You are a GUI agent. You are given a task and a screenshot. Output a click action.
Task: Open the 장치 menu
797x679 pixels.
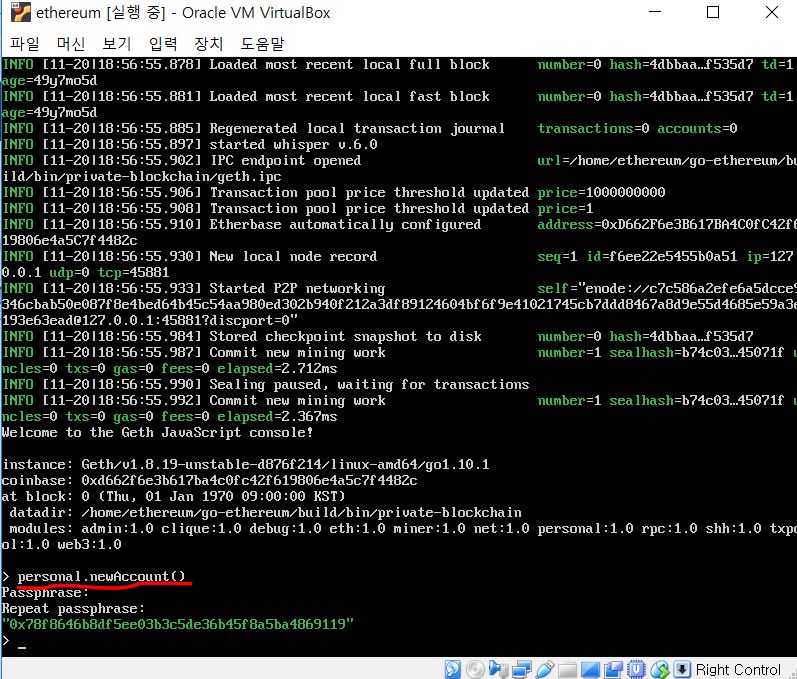[208, 44]
